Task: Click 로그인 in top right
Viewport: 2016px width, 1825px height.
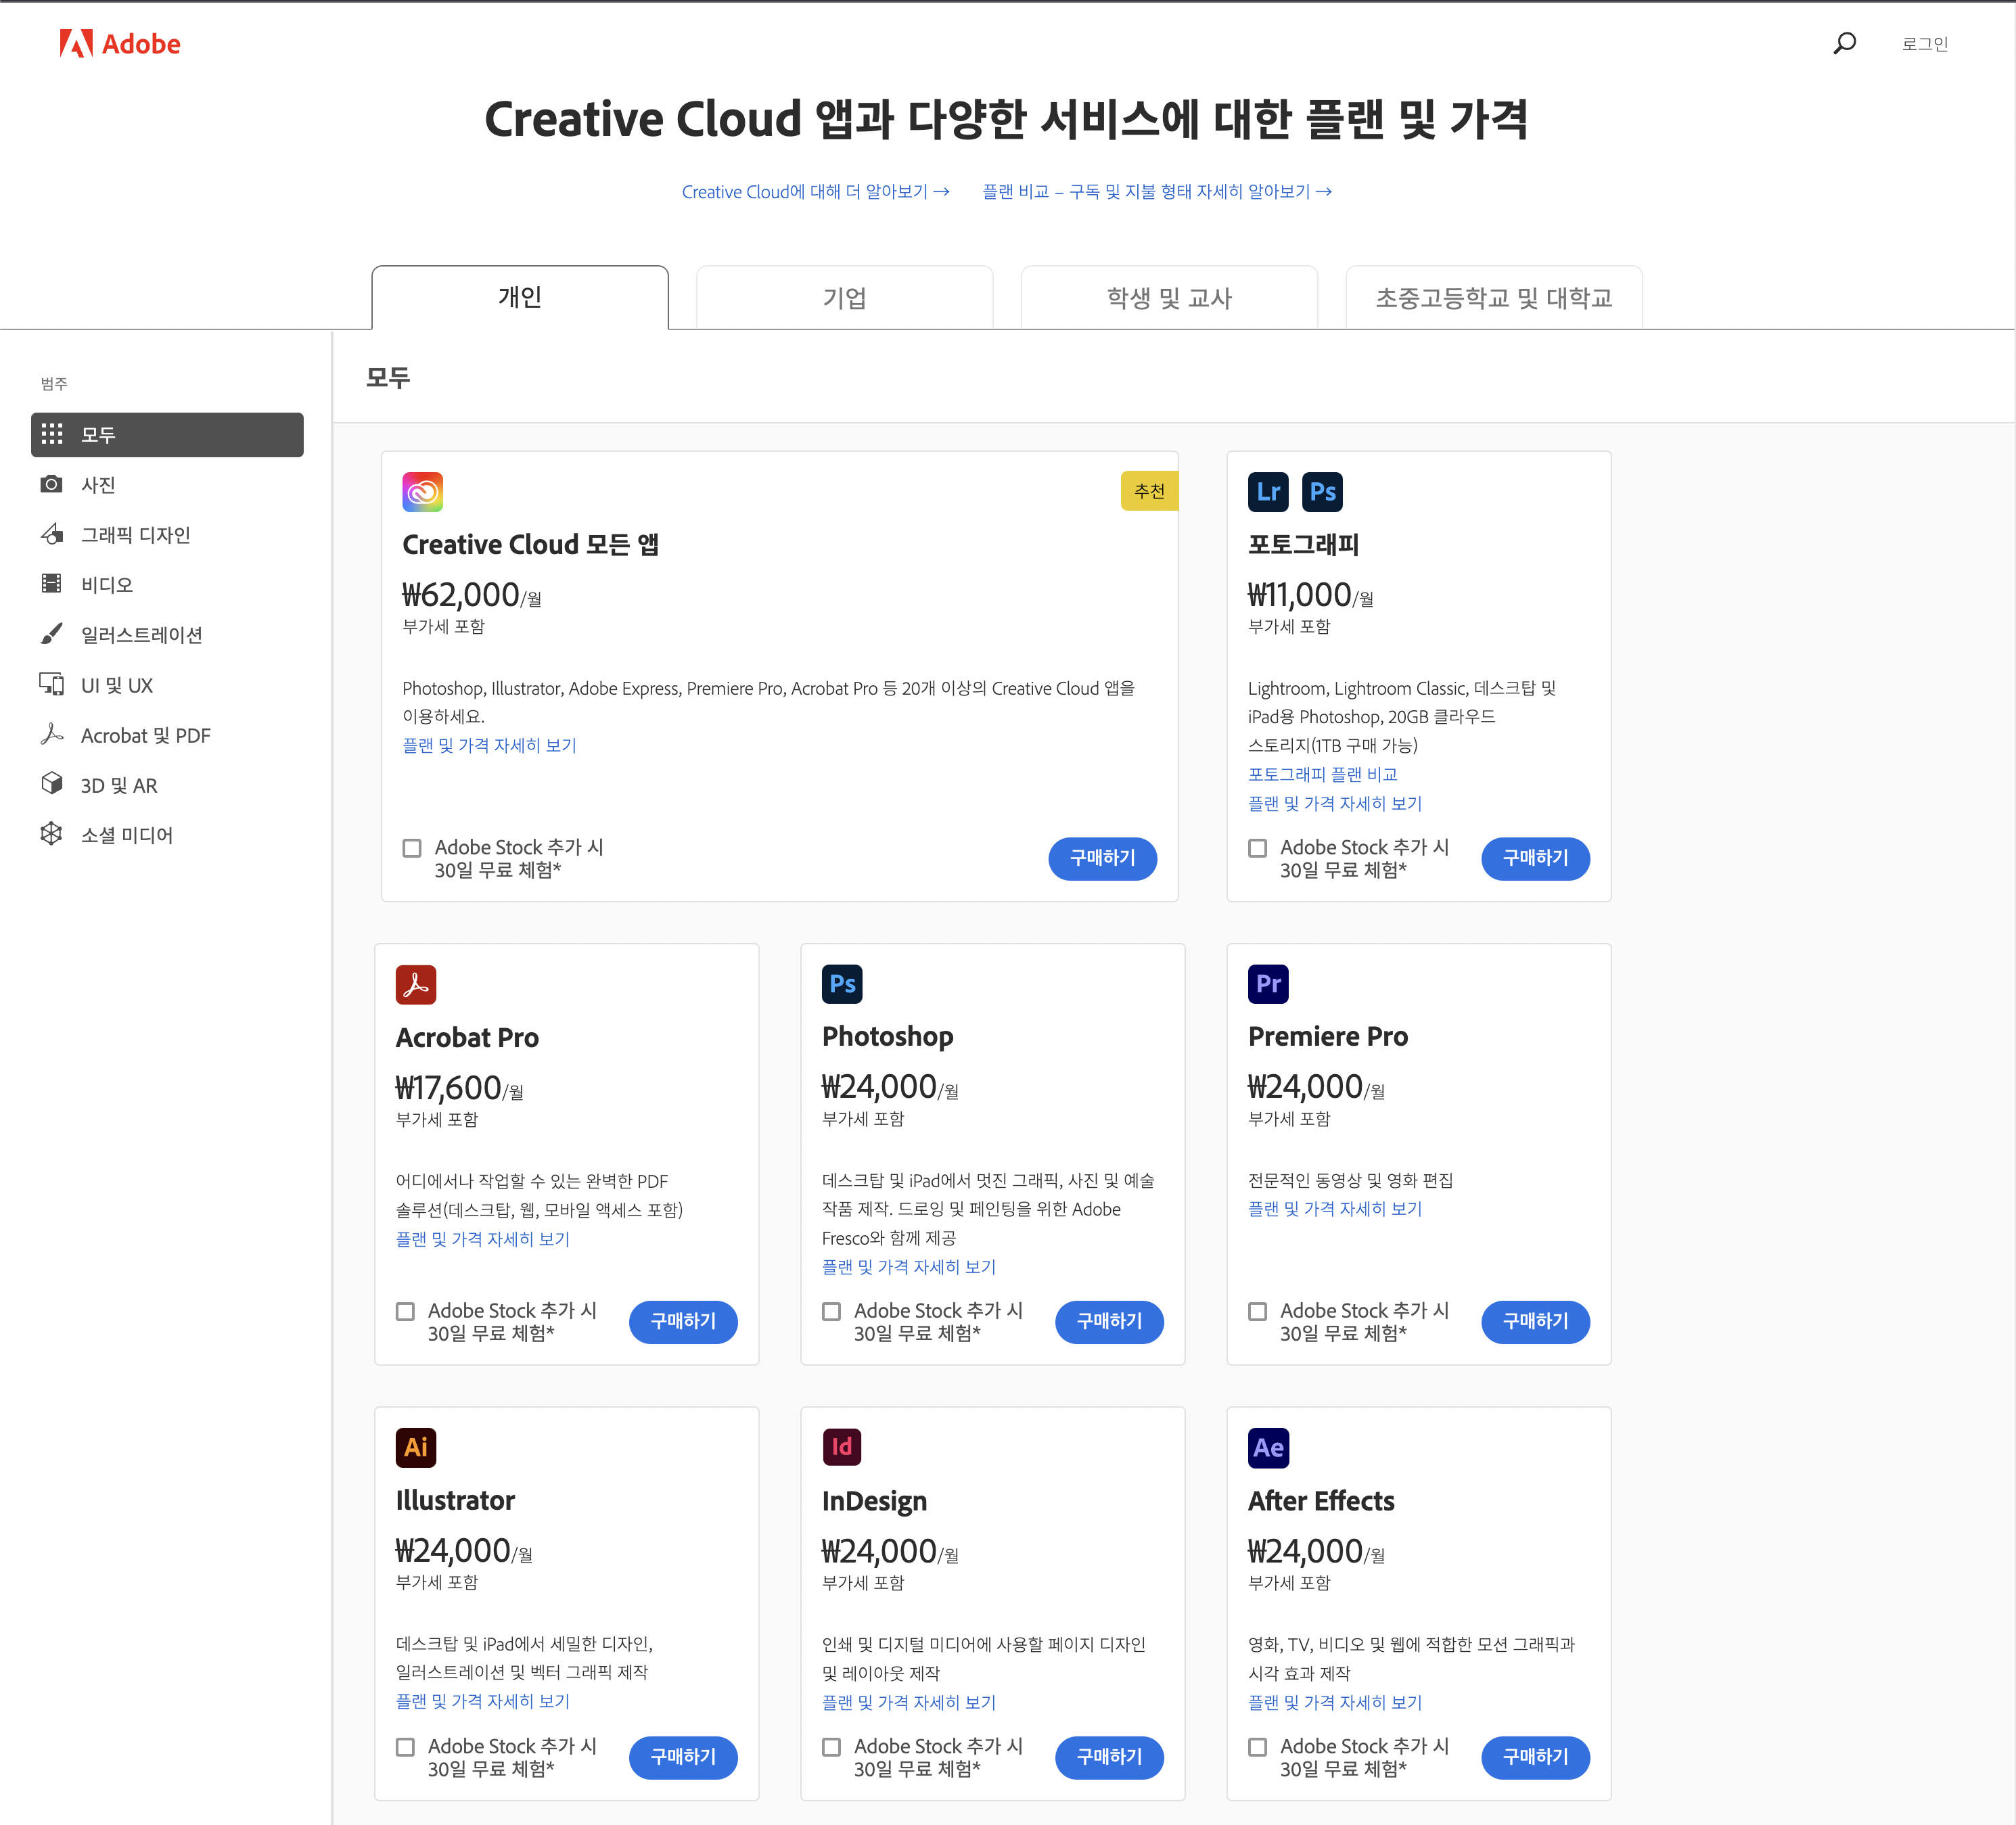Action: (1924, 44)
